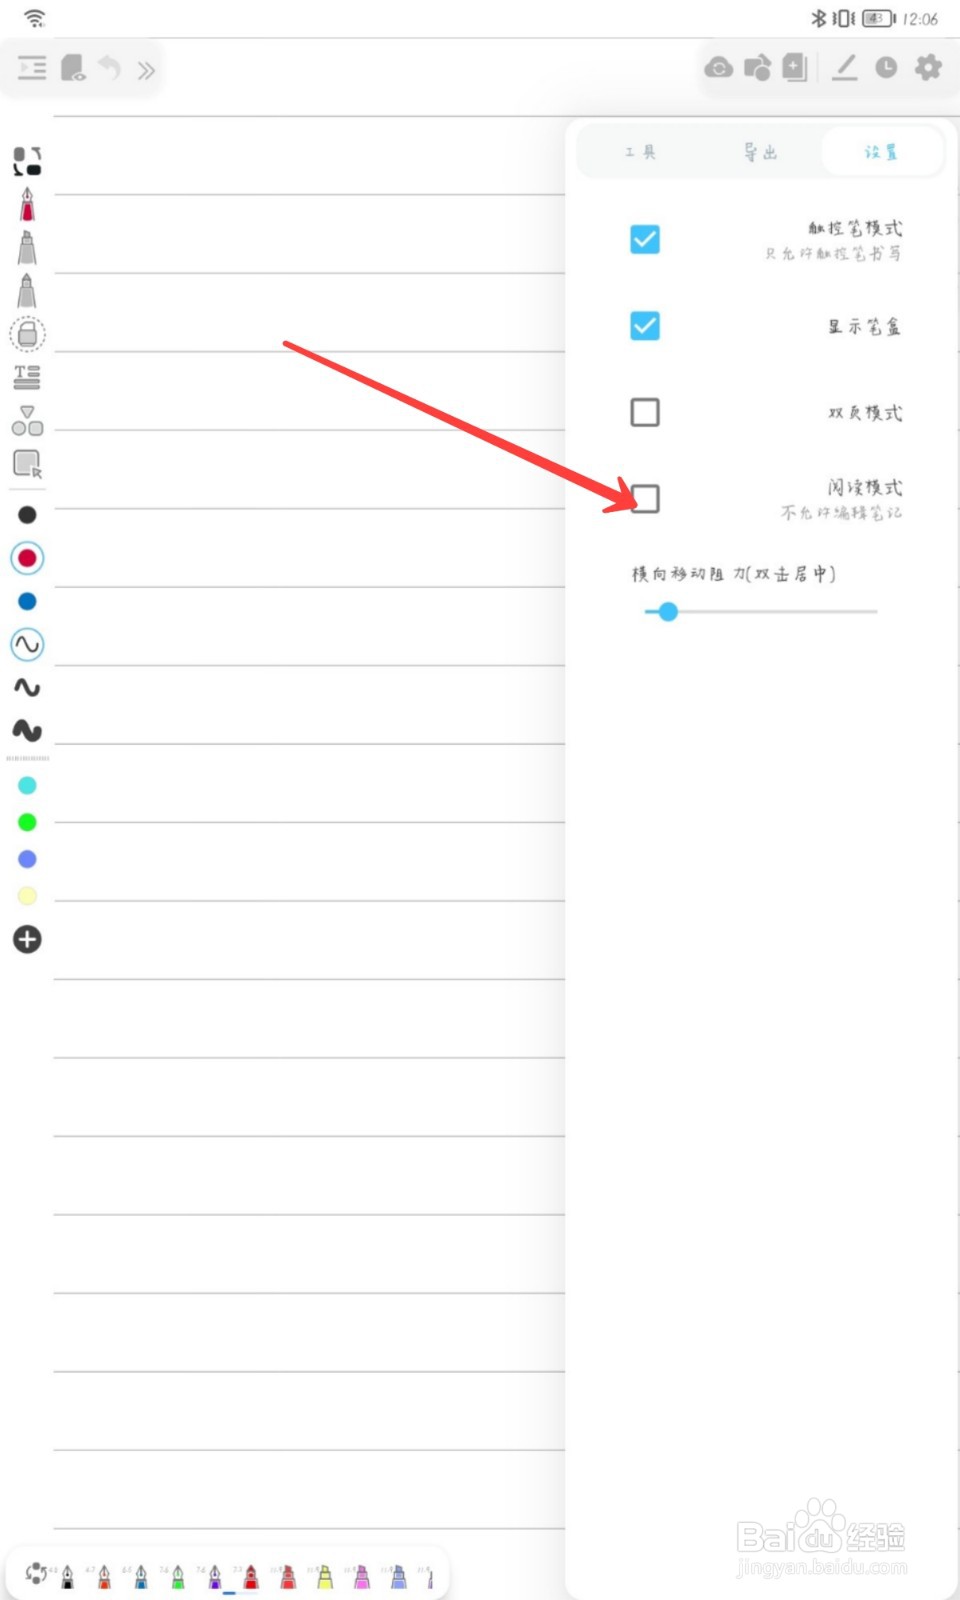Choose the blue color swatch

tap(27, 601)
